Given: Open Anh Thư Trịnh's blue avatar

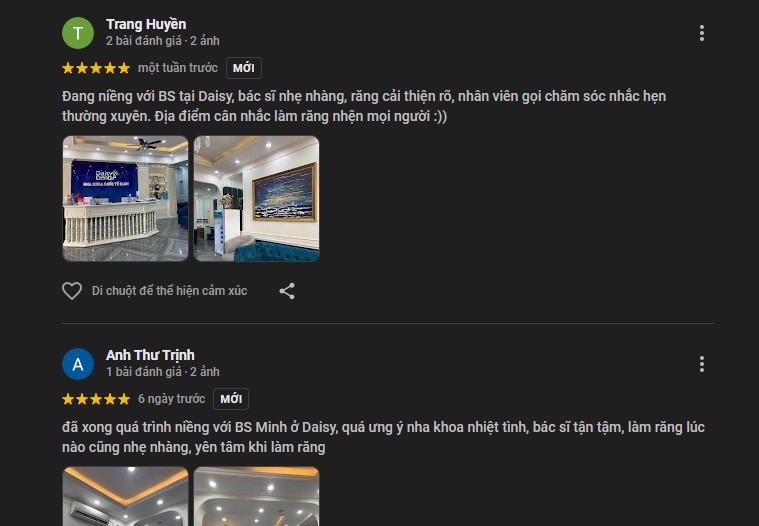Looking at the screenshot, I should coord(78,364).
